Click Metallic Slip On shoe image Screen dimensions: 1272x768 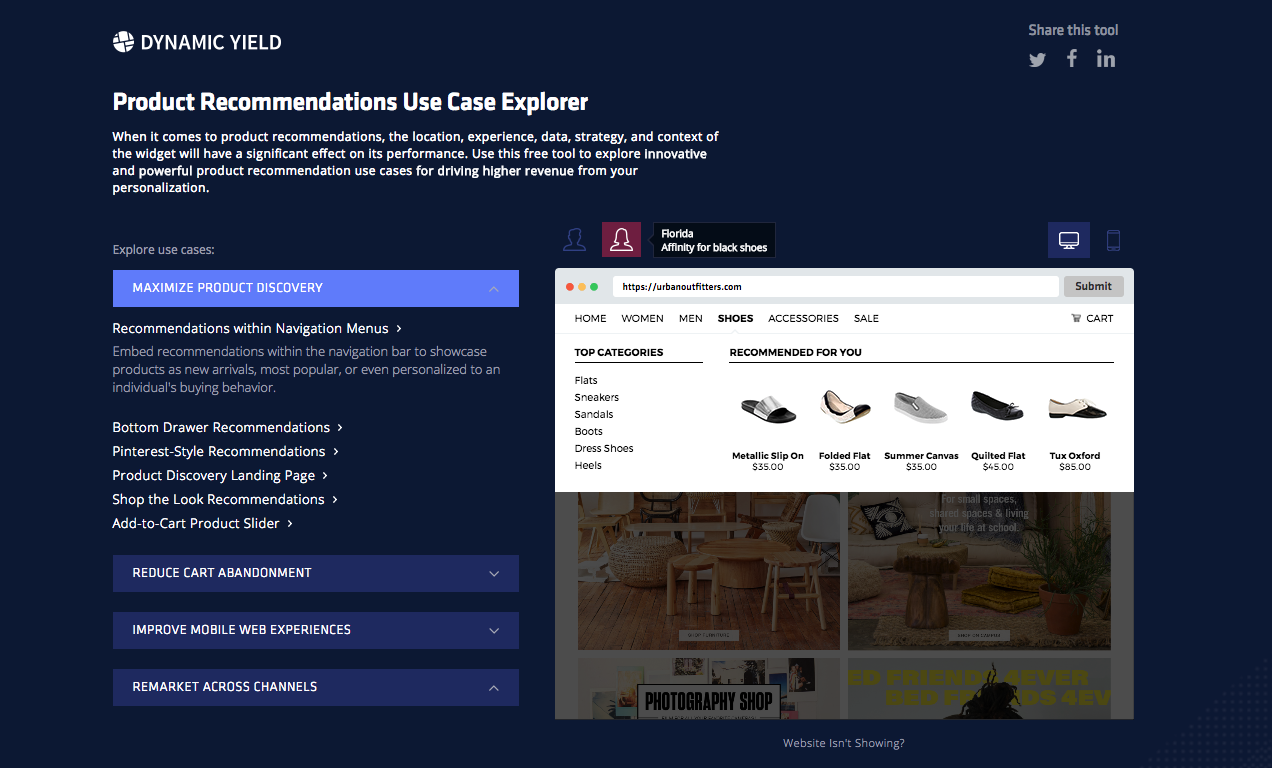768,408
